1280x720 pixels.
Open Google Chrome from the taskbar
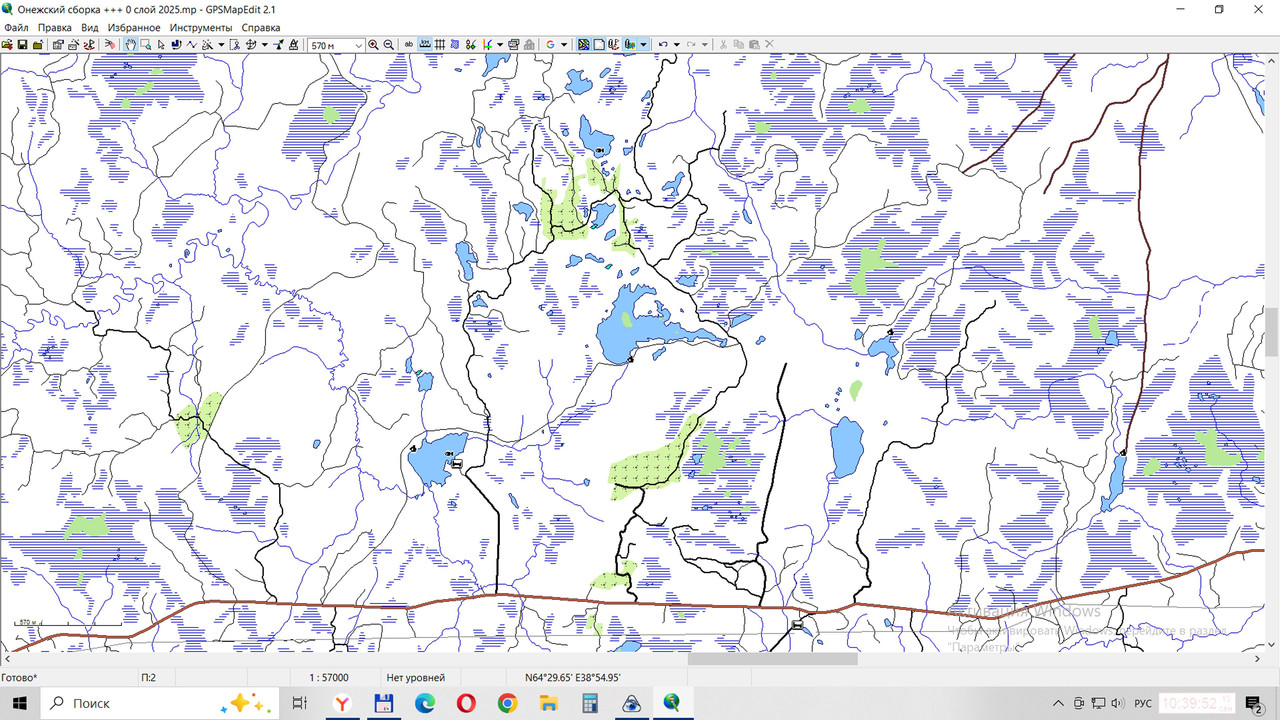pyautogui.click(x=507, y=703)
